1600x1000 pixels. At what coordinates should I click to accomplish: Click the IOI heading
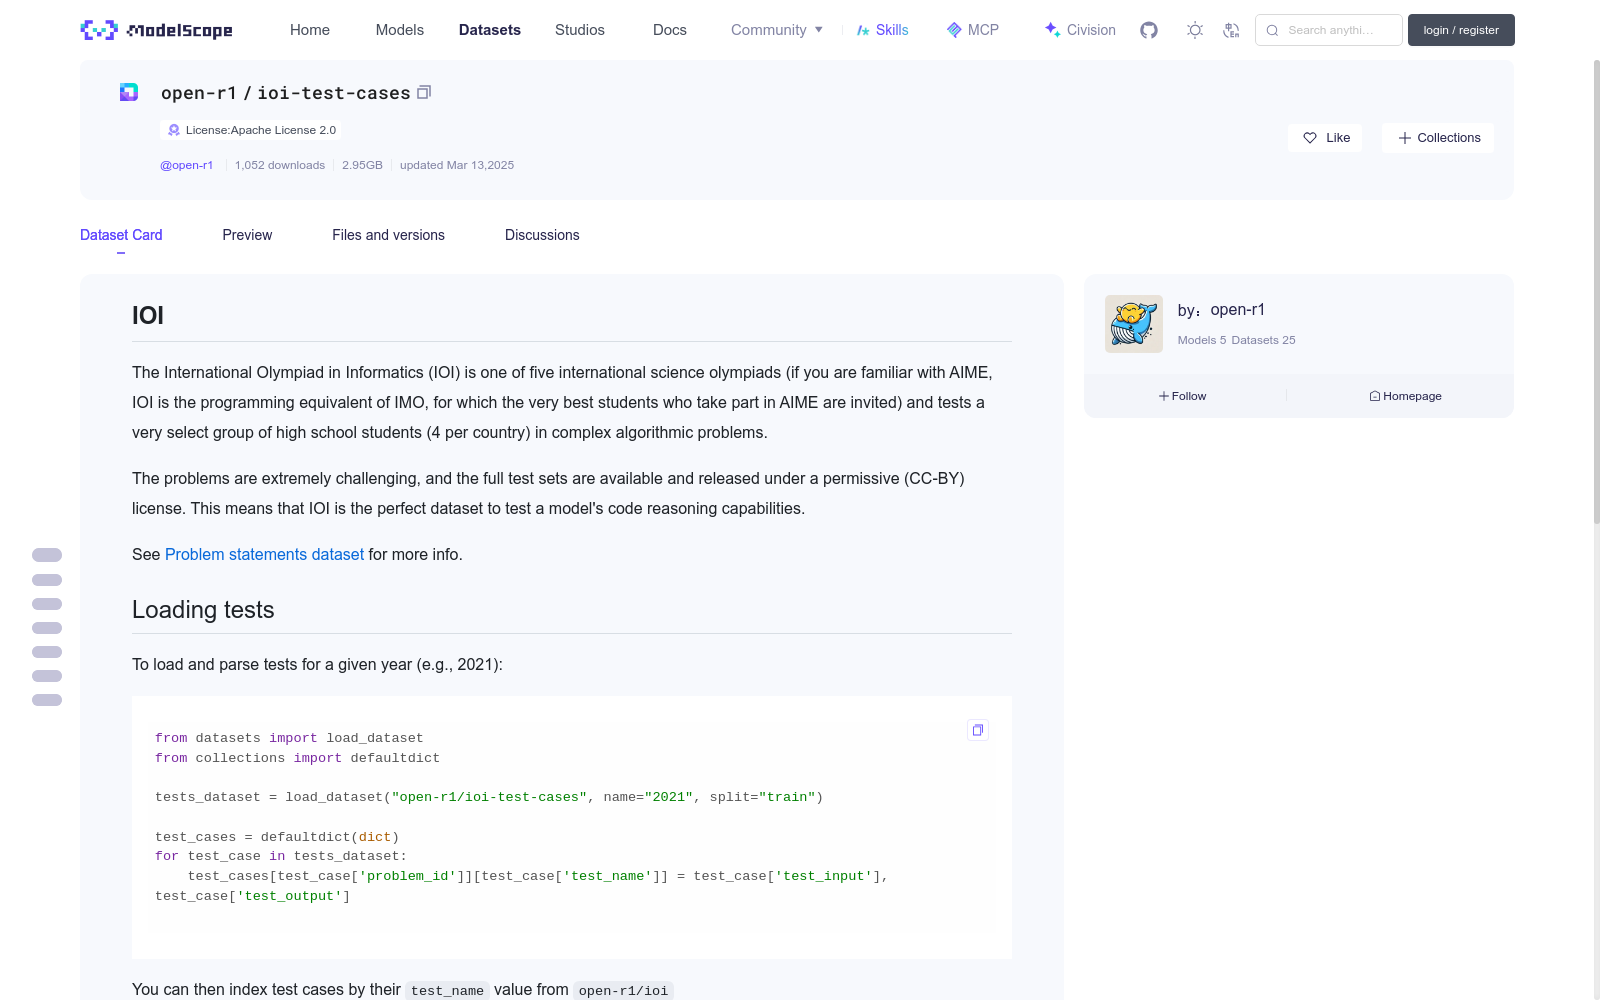(x=148, y=316)
